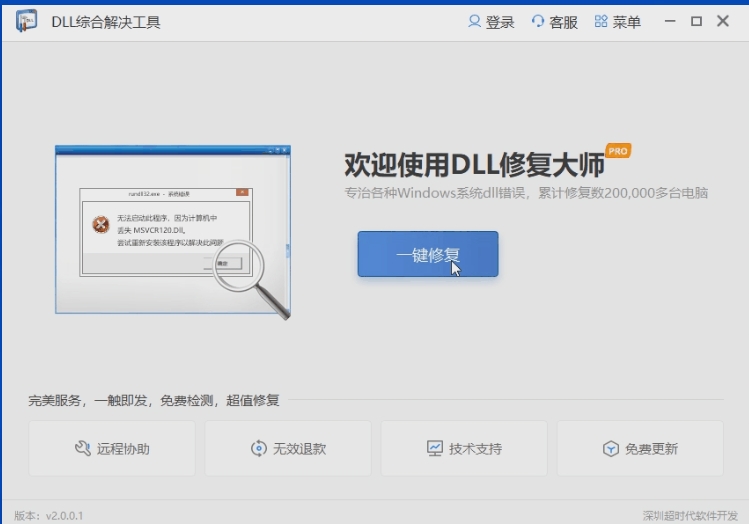Click the 登录 user profile icon

pyautogui.click(x=474, y=21)
